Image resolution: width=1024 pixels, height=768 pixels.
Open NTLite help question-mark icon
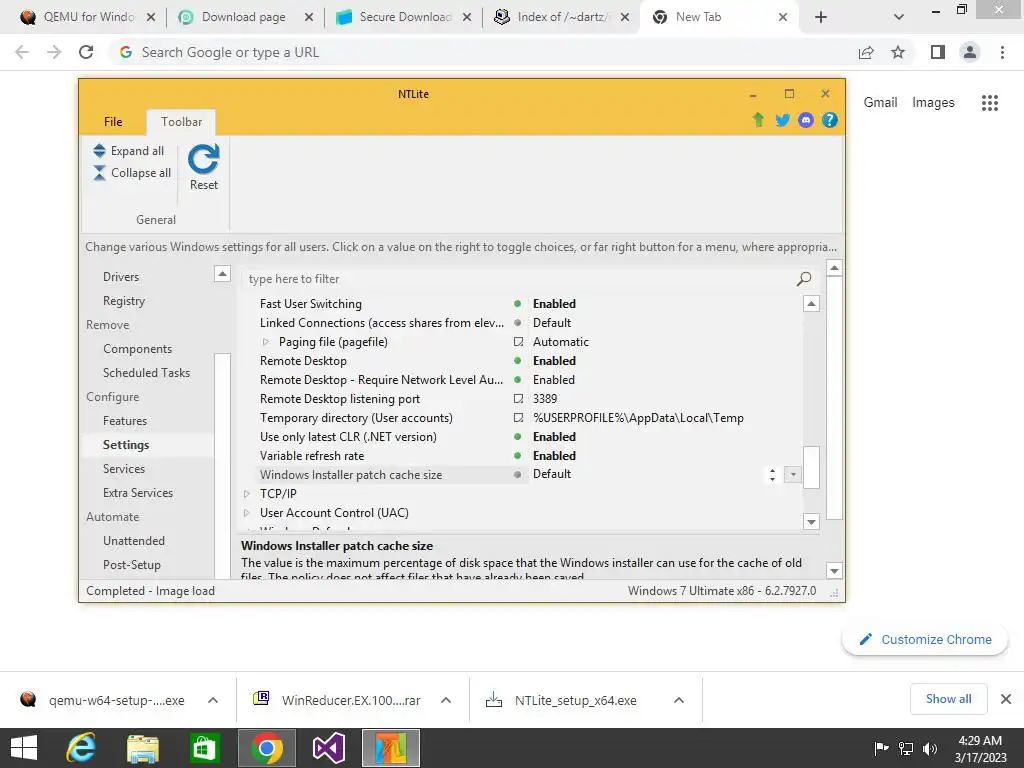click(x=829, y=120)
